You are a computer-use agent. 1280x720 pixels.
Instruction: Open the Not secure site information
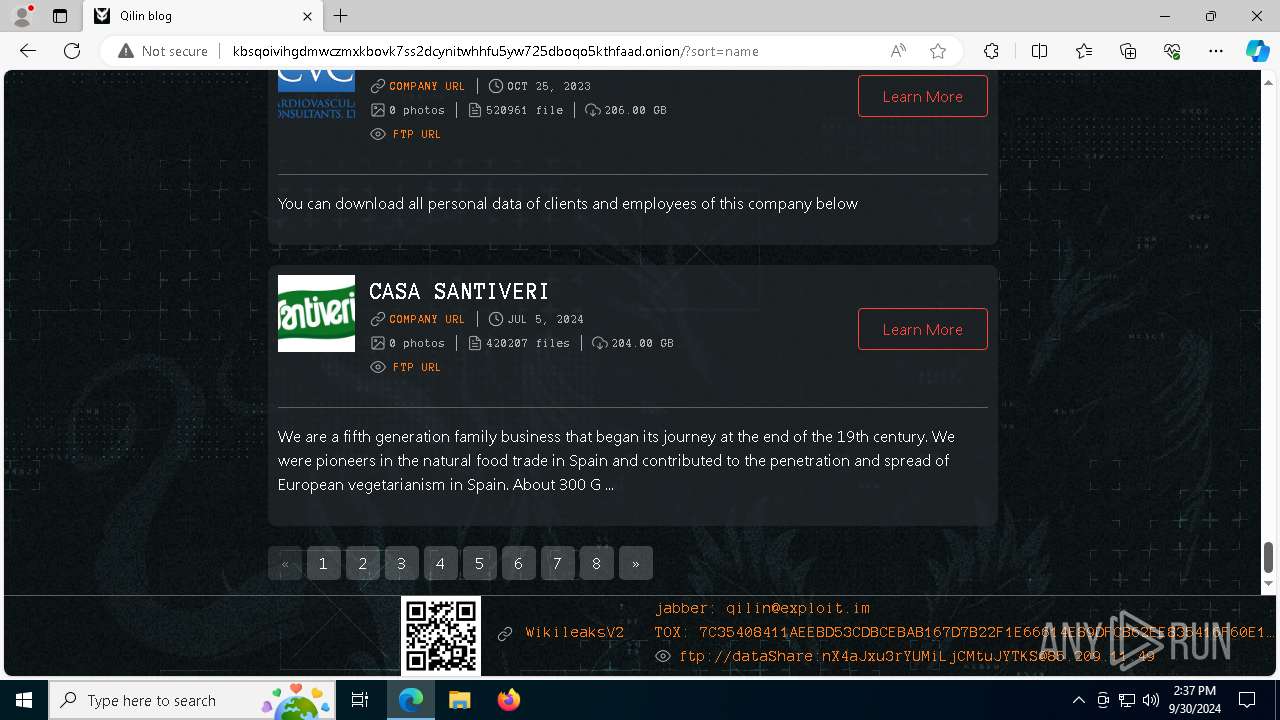[x=163, y=51]
